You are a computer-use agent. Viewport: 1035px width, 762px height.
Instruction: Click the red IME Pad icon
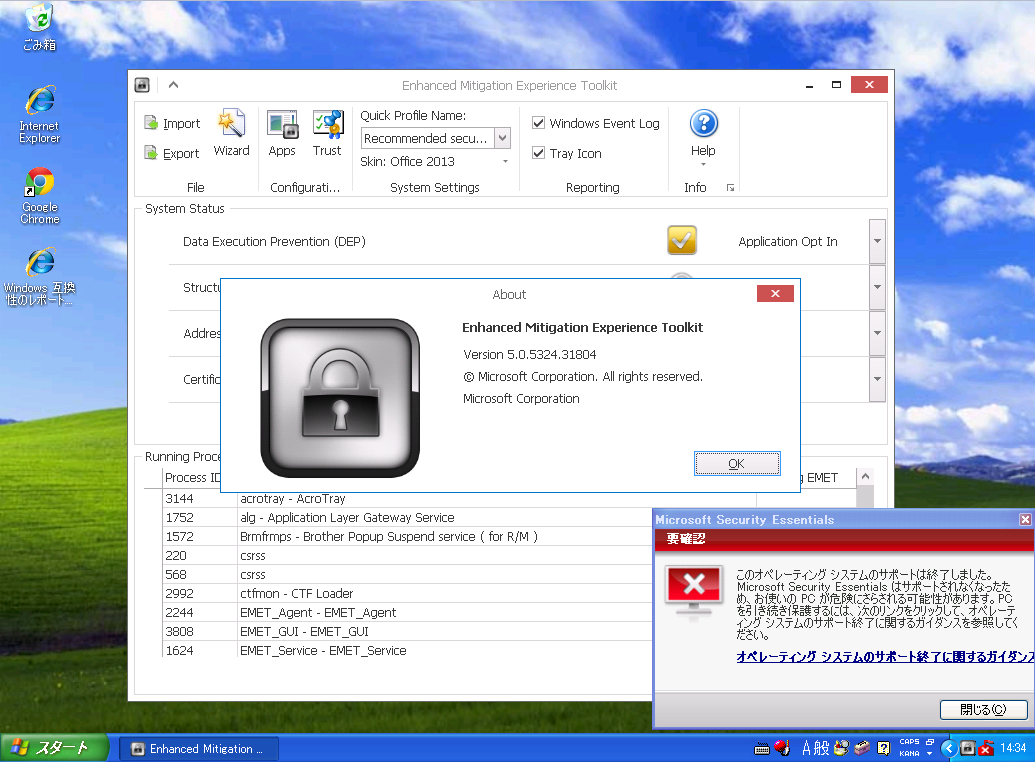pyautogui.click(x=782, y=748)
